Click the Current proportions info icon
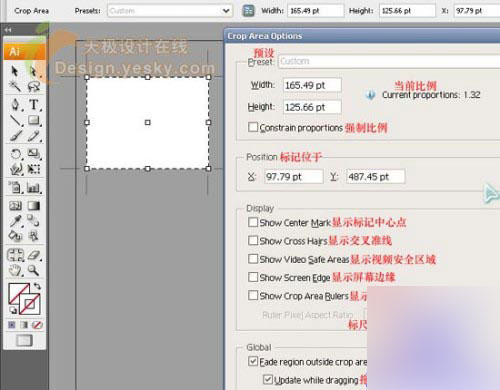 tap(370, 95)
